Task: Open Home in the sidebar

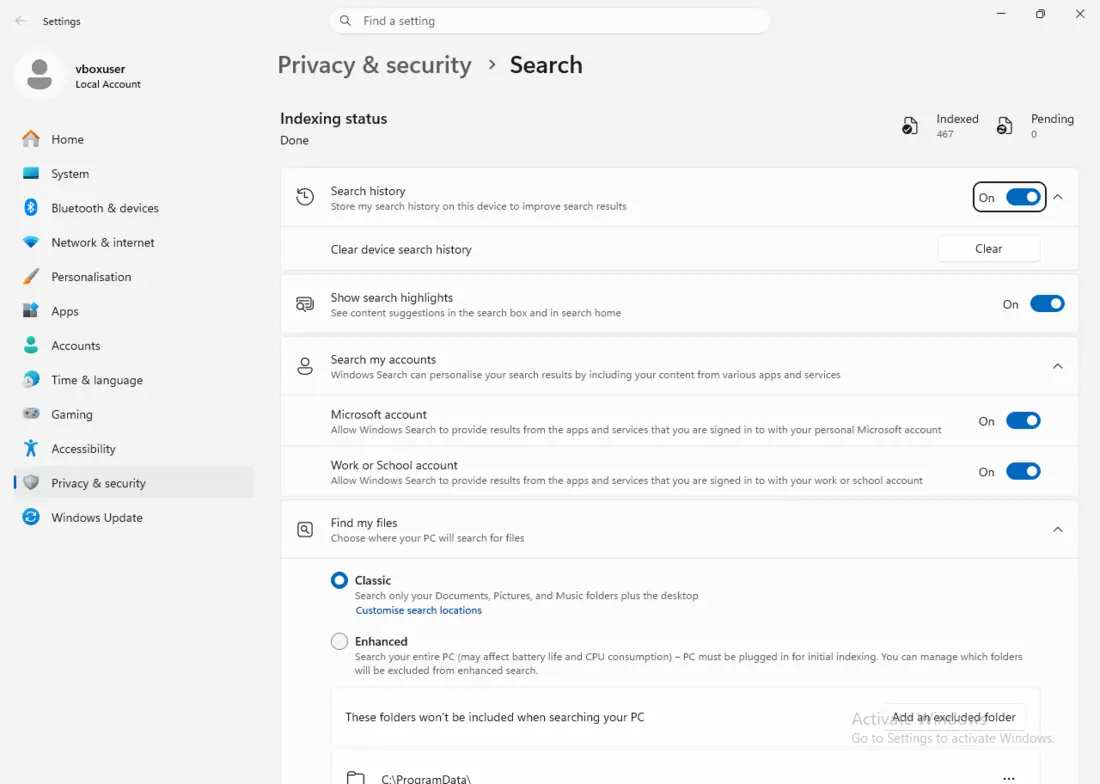Action: (x=133, y=139)
